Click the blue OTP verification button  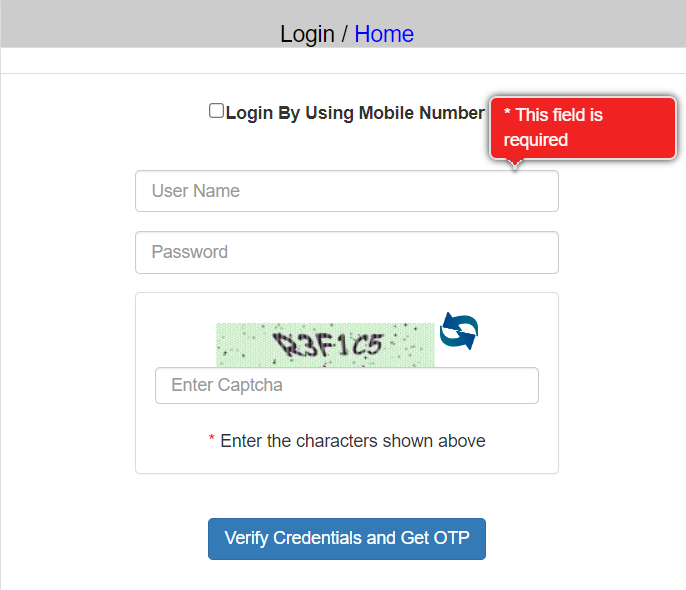pos(347,539)
